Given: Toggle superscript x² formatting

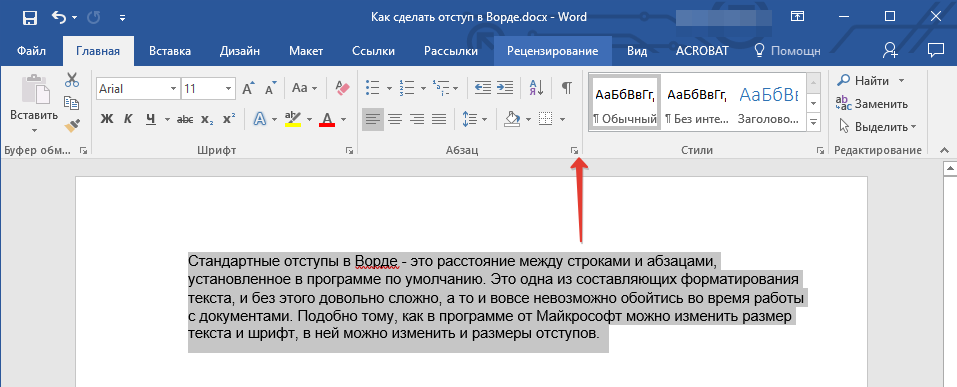Looking at the screenshot, I should coord(229,119).
